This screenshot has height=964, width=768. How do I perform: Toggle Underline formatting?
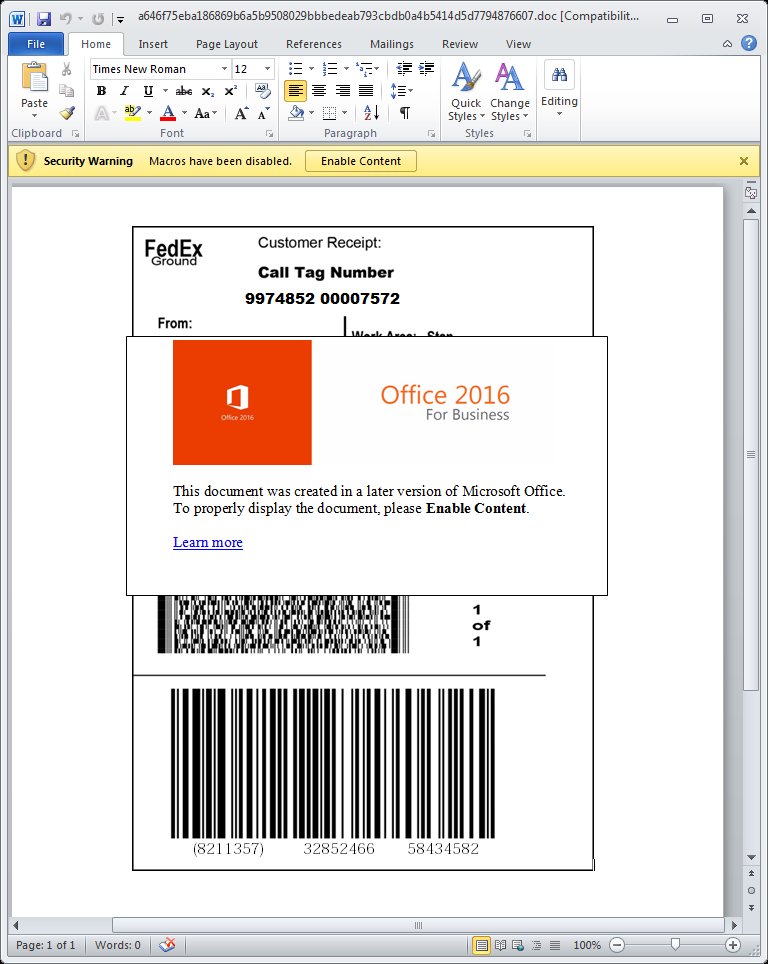click(x=148, y=91)
